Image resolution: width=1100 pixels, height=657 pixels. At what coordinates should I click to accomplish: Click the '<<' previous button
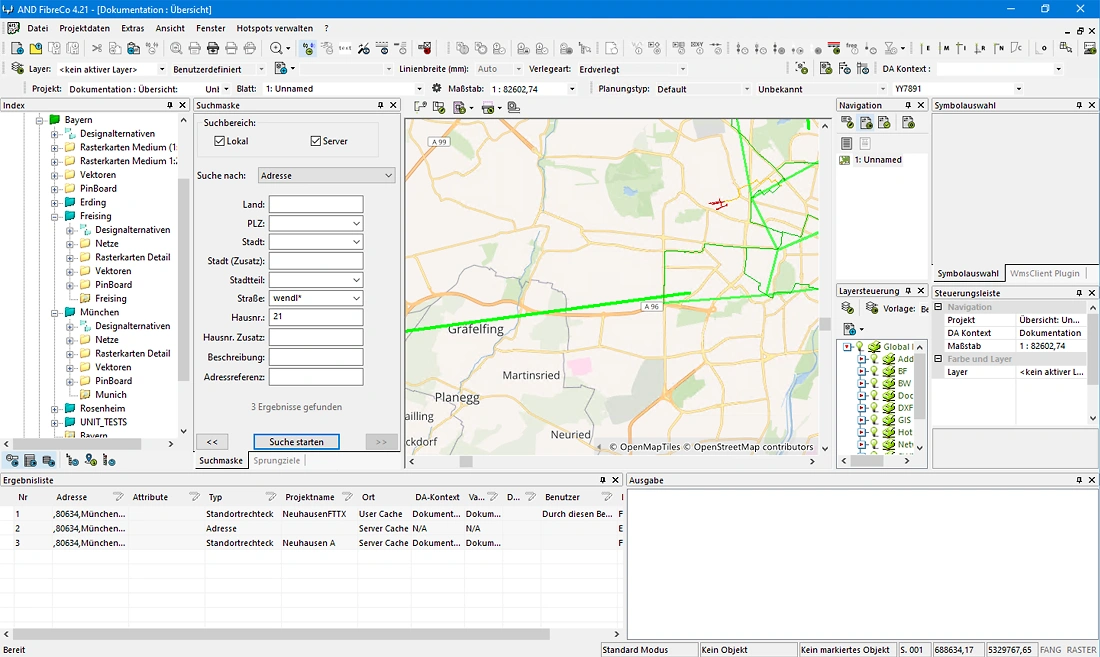212,442
